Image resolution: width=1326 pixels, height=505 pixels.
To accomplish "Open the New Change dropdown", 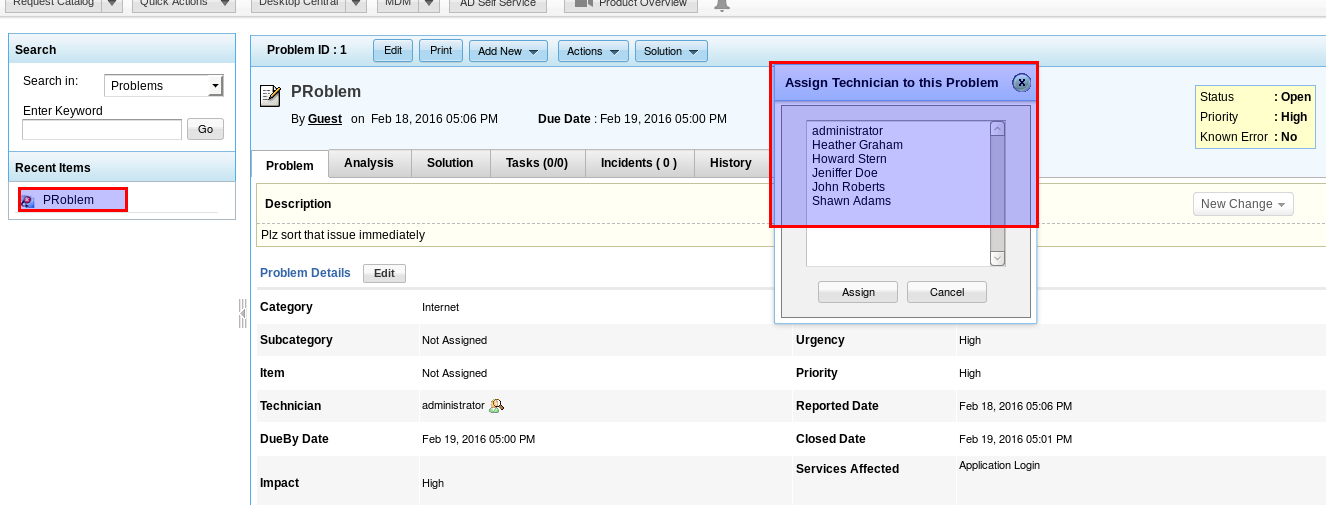I will click(x=1243, y=204).
